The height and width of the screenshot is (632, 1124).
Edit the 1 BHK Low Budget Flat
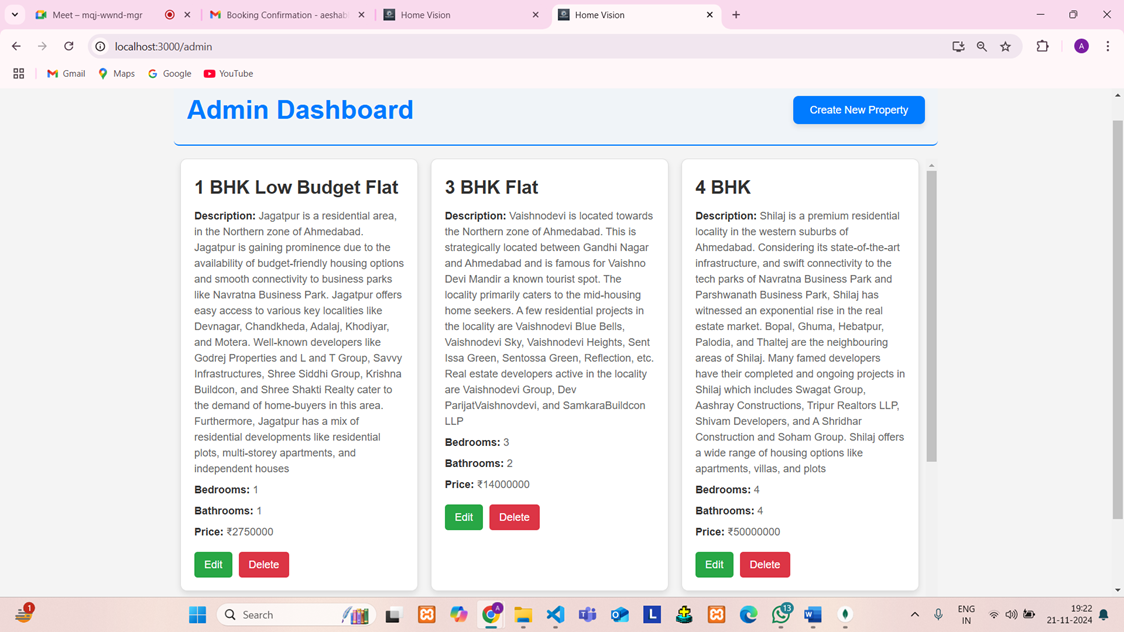pos(213,564)
